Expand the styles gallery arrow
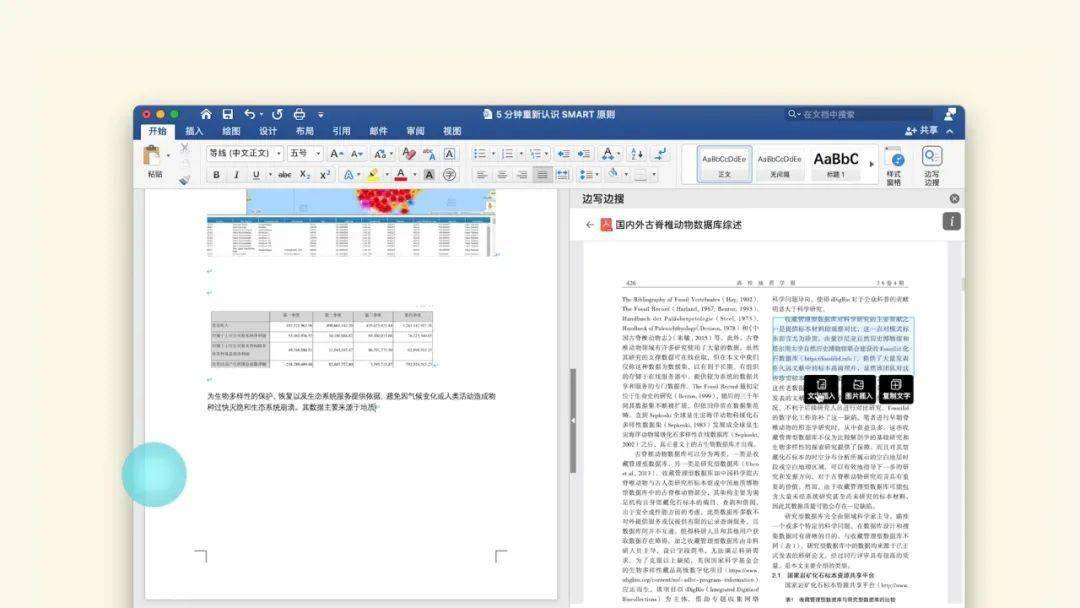Image resolution: width=1080 pixels, height=608 pixels. click(871, 165)
